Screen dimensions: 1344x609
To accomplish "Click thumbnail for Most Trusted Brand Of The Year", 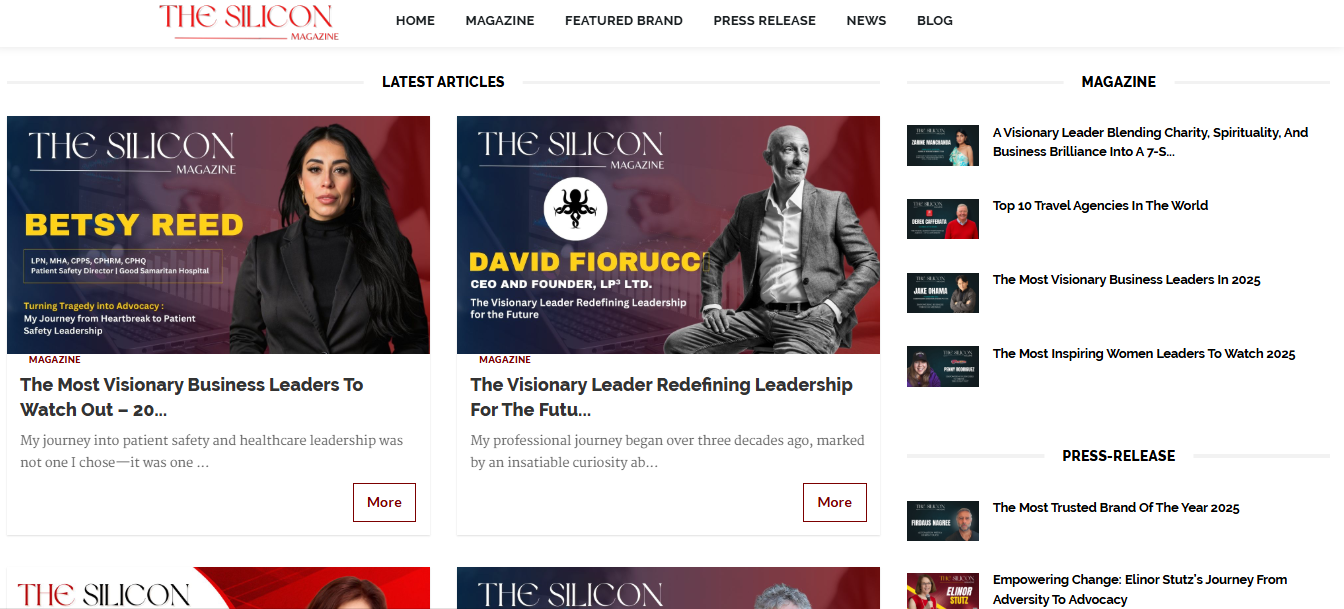I will click(x=942, y=521).
